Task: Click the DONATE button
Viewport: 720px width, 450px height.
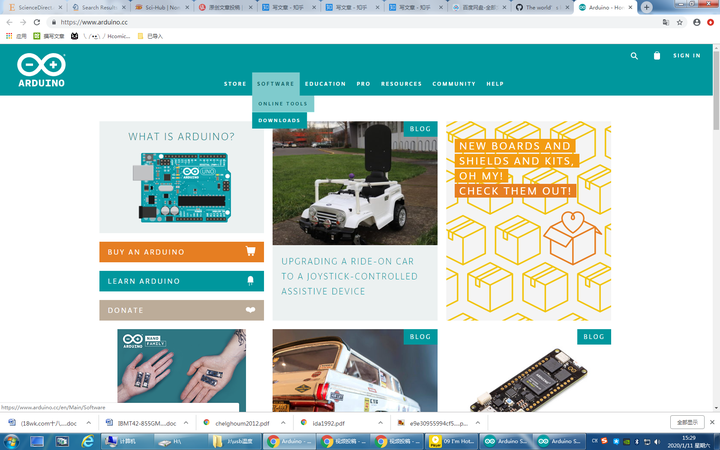Action: pyautogui.click(x=181, y=310)
